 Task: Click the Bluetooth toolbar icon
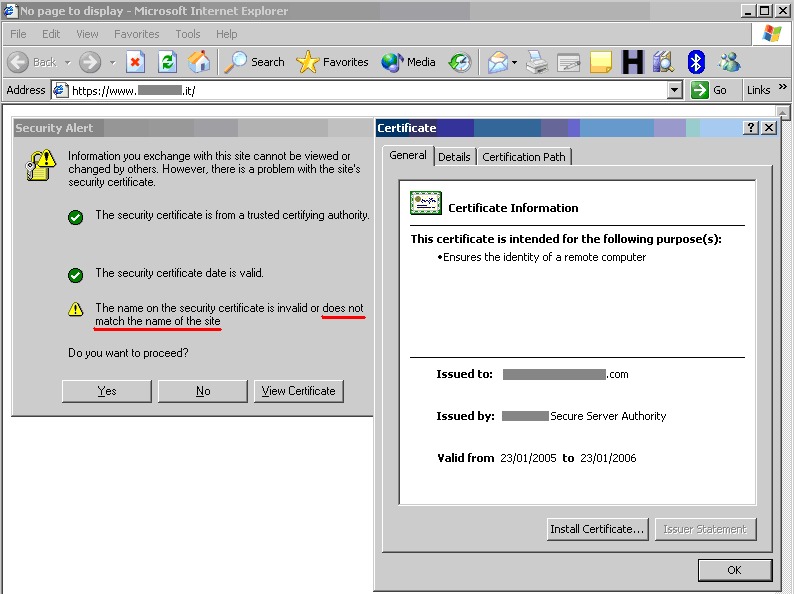[x=696, y=62]
